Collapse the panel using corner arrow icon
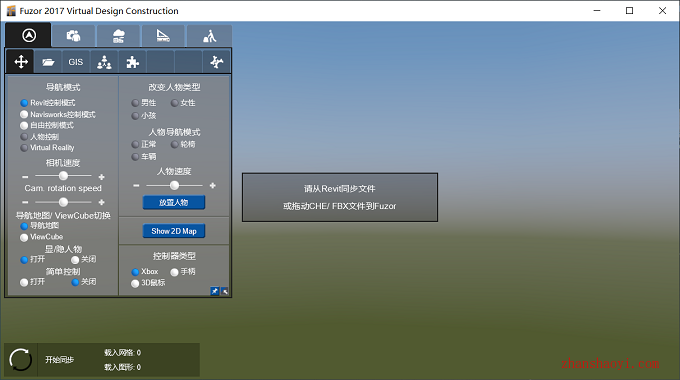680x380 pixels. click(x=225, y=291)
